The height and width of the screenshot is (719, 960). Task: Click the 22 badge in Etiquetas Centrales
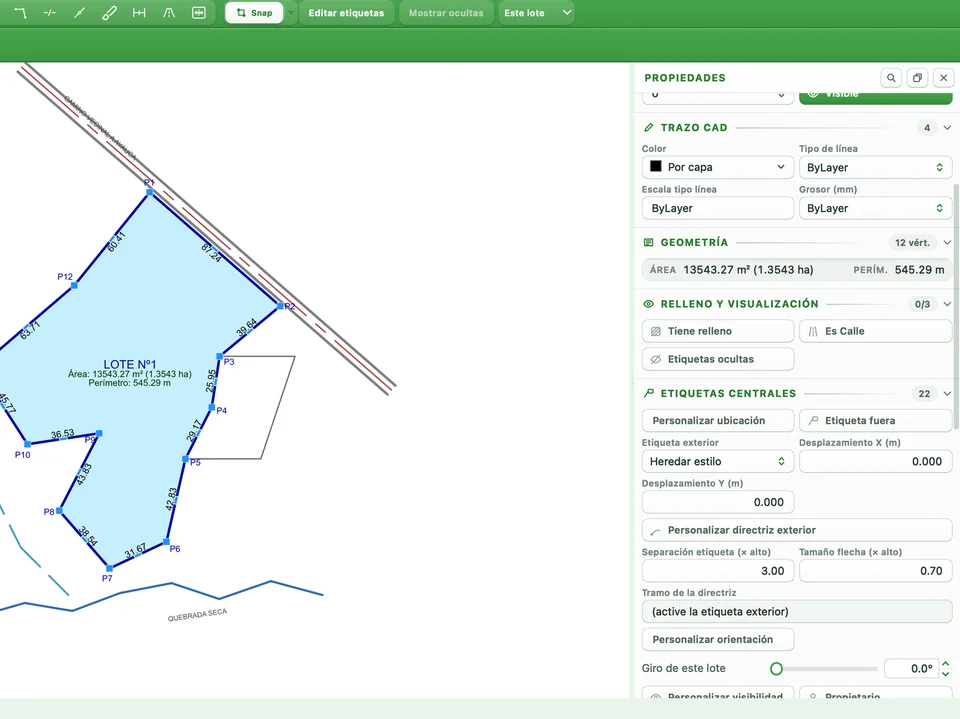[924, 394]
